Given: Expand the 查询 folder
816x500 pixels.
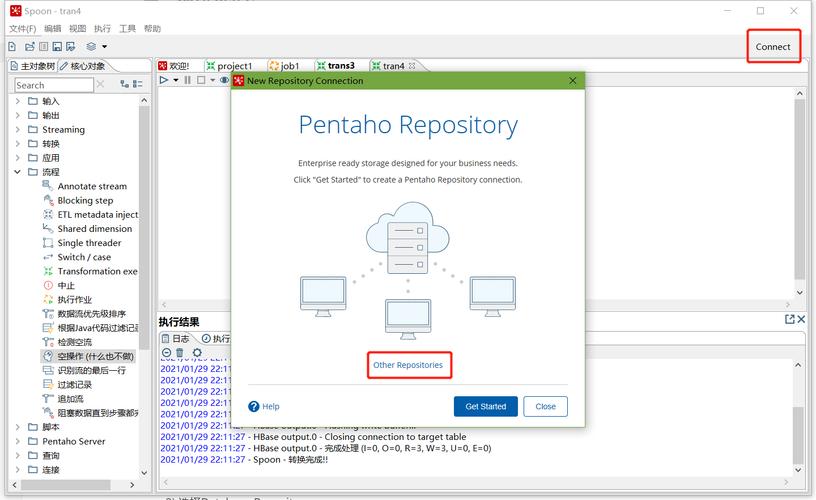Looking at the screenshot, I should [17, 455].
